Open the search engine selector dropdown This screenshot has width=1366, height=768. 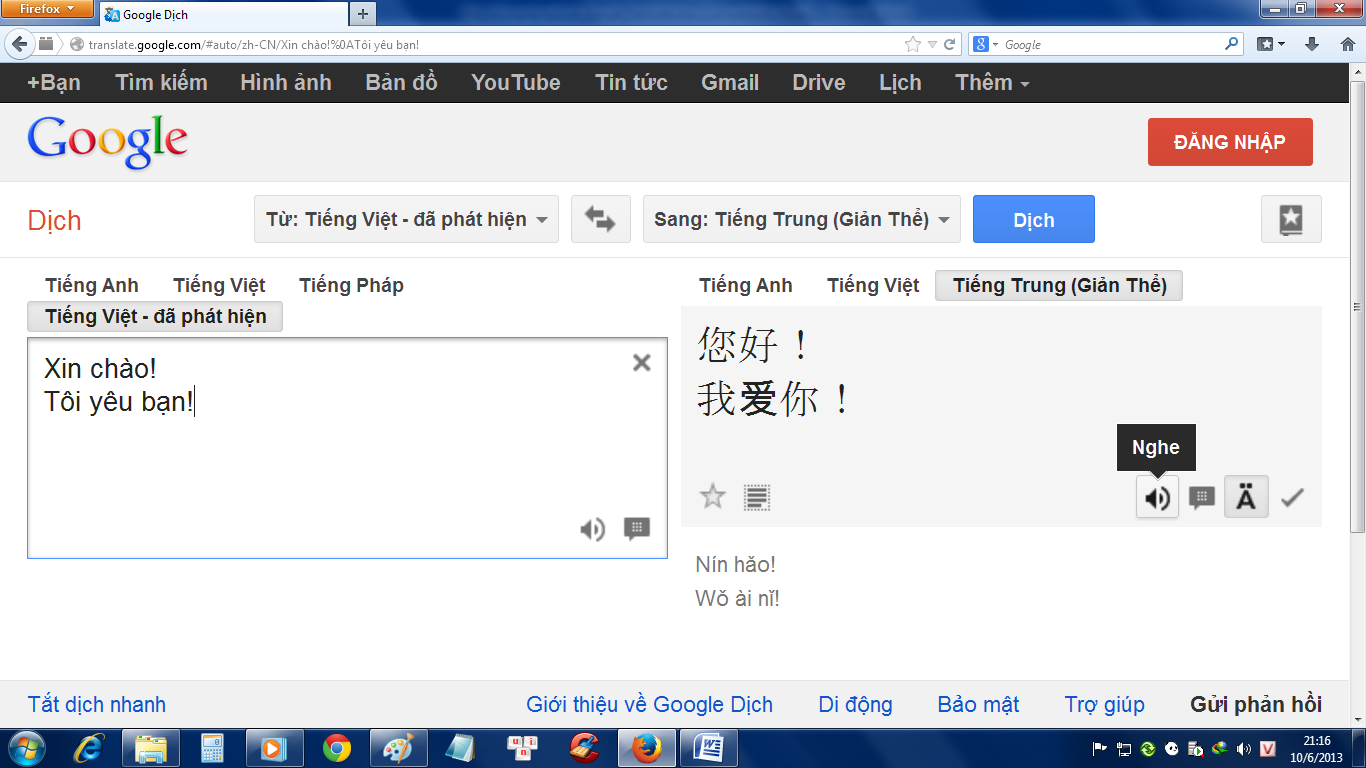point(985,44)
